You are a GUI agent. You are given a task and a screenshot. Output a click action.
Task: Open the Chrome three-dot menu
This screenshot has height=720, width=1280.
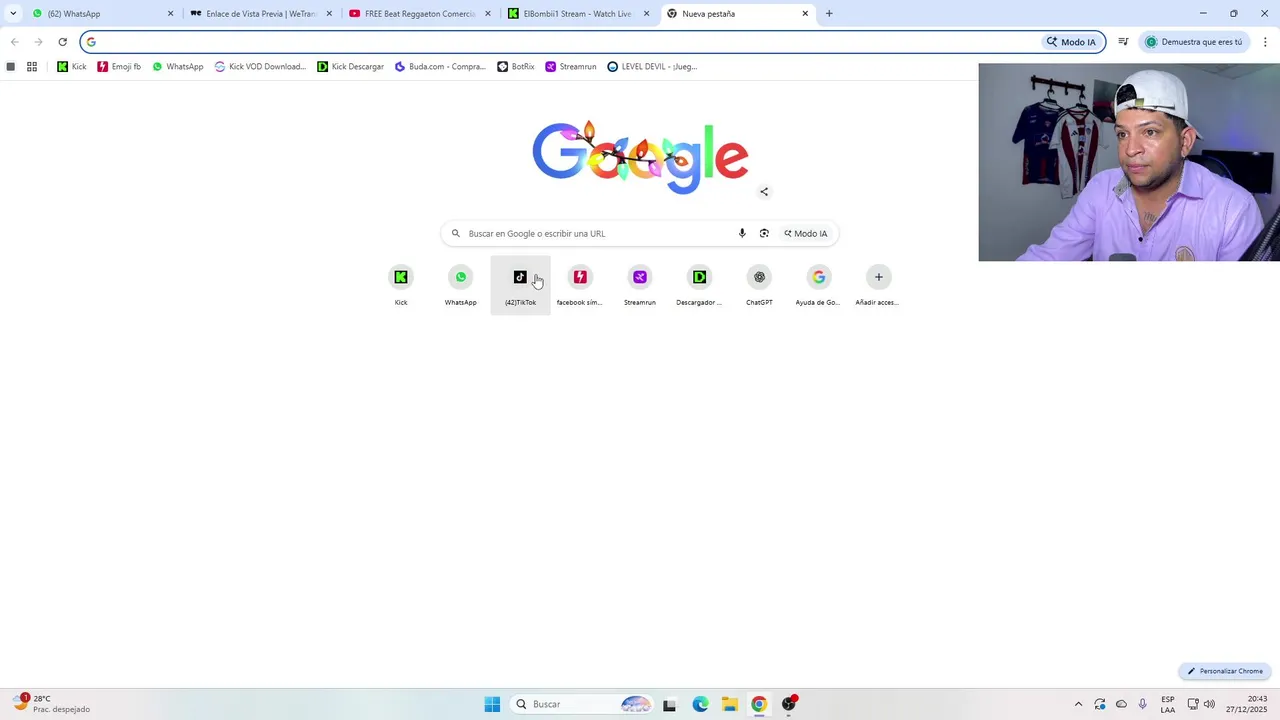[1265, 42]
